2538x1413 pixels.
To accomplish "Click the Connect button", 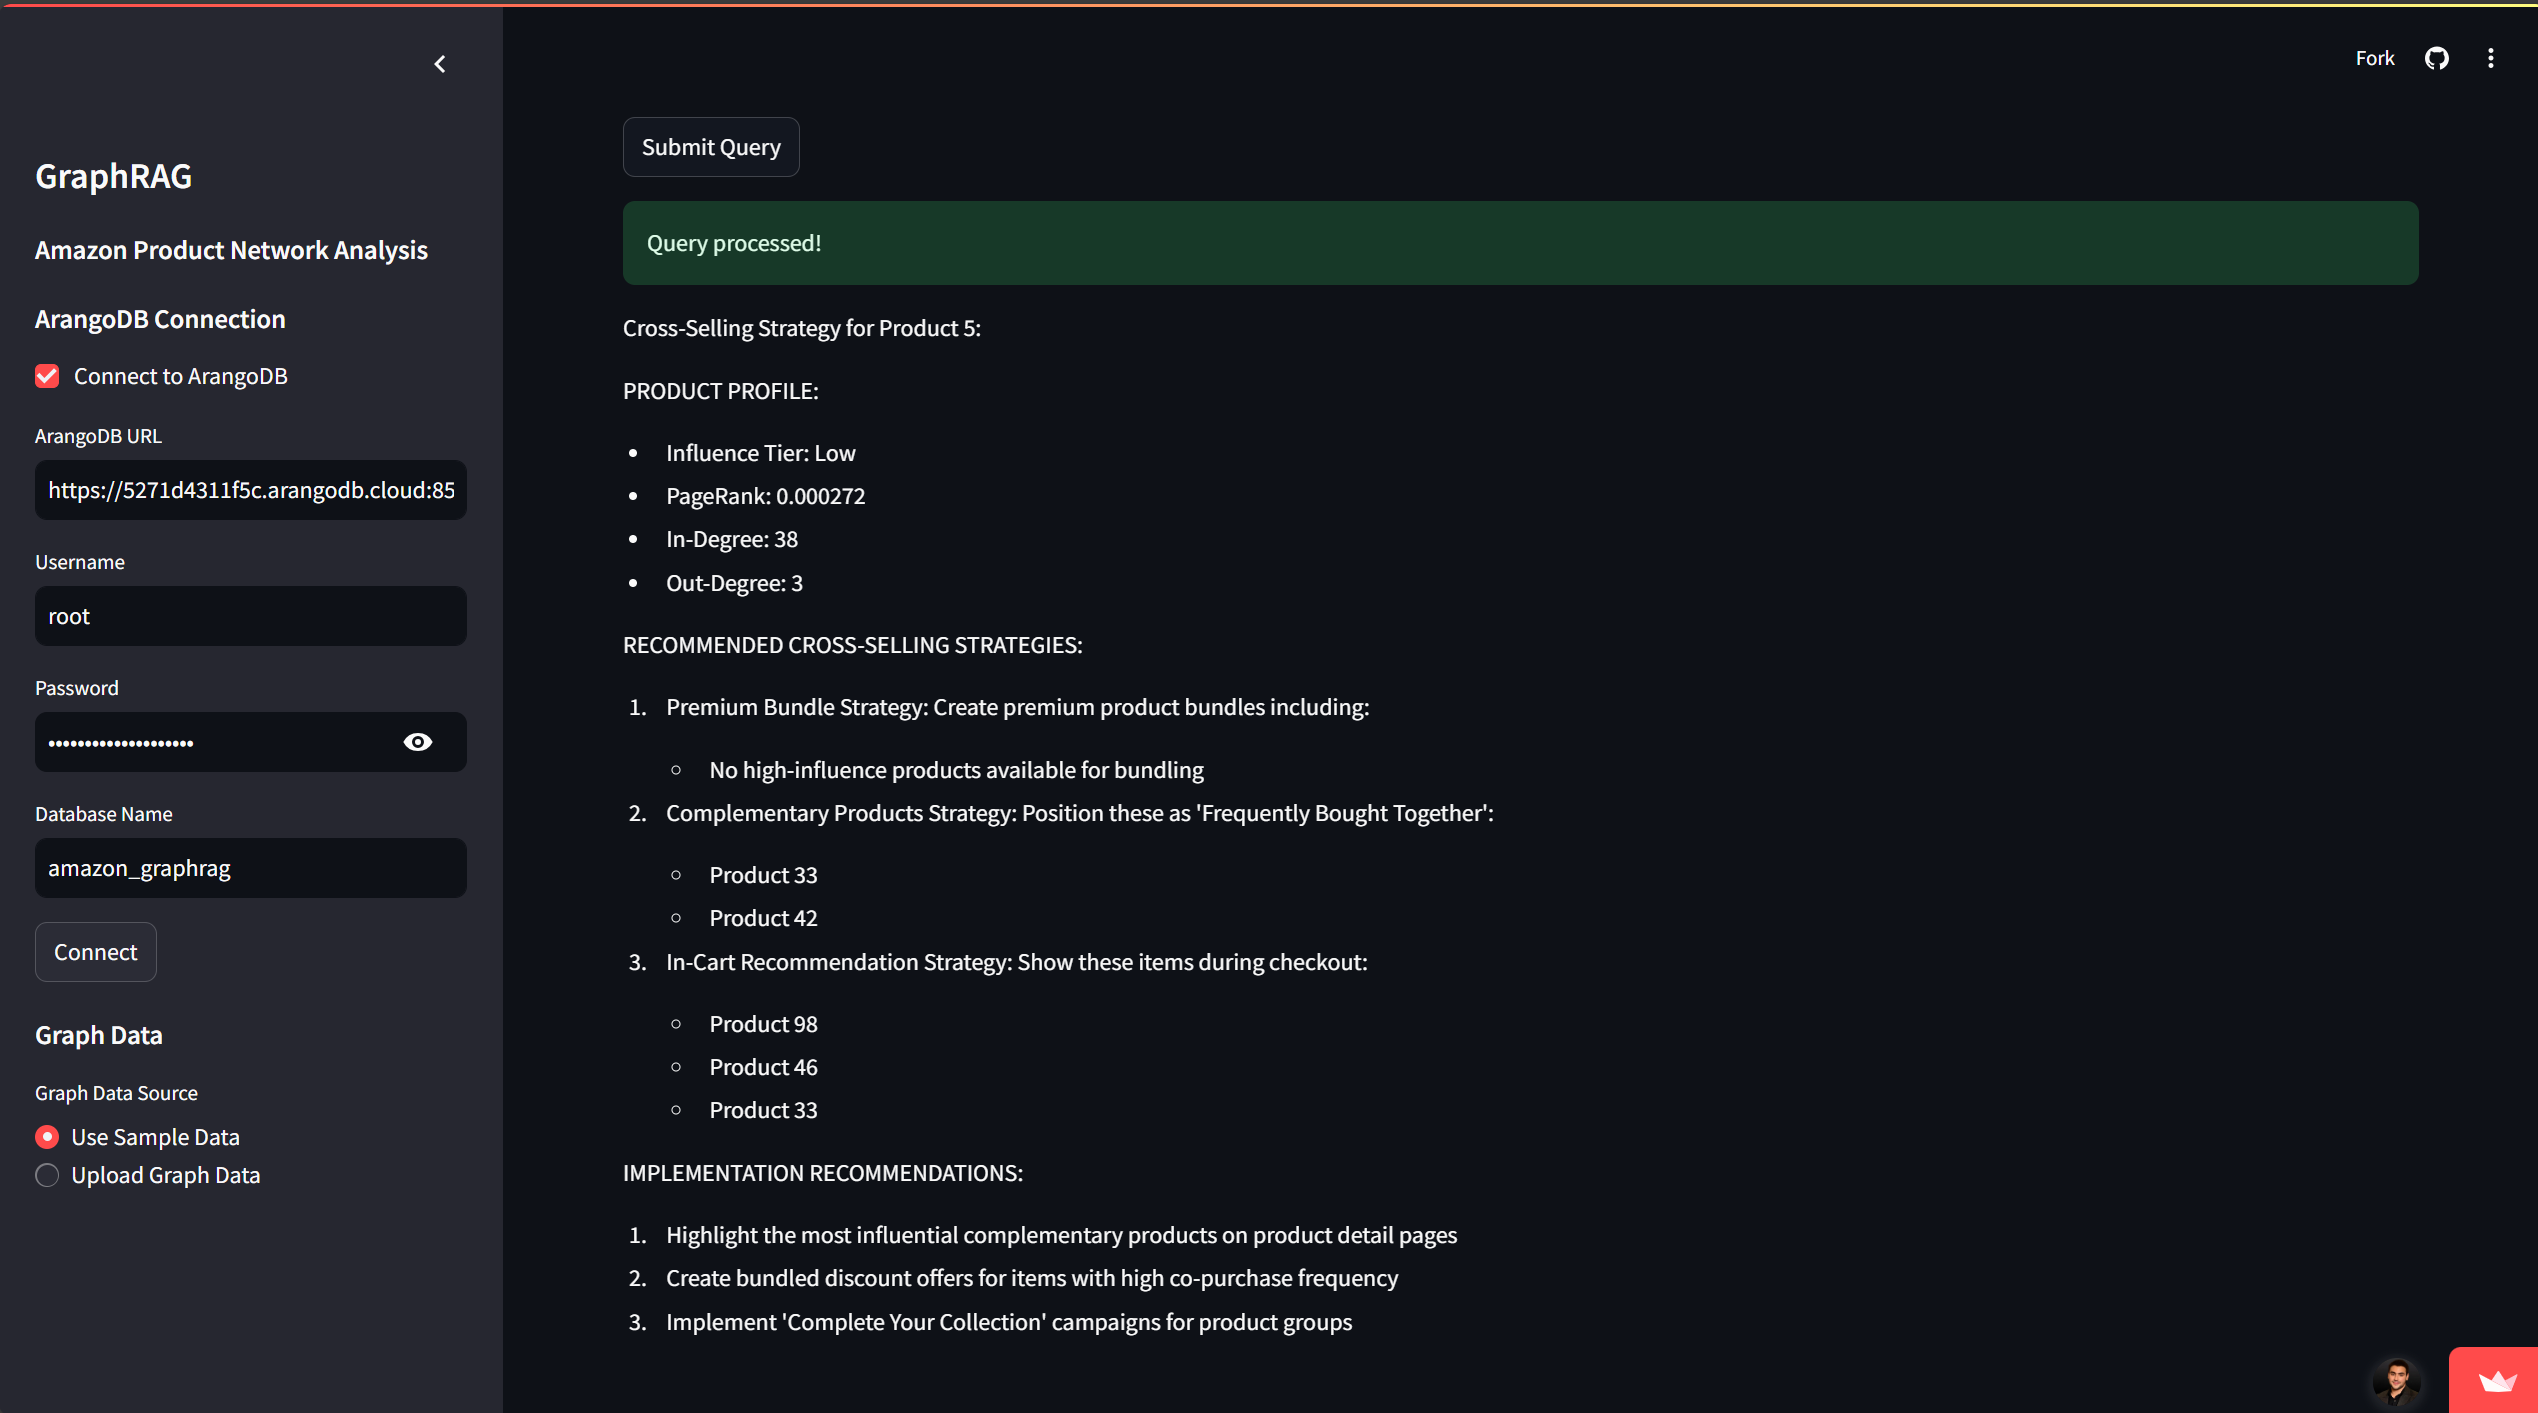I will pyautogui.click(x=96, y=952).
